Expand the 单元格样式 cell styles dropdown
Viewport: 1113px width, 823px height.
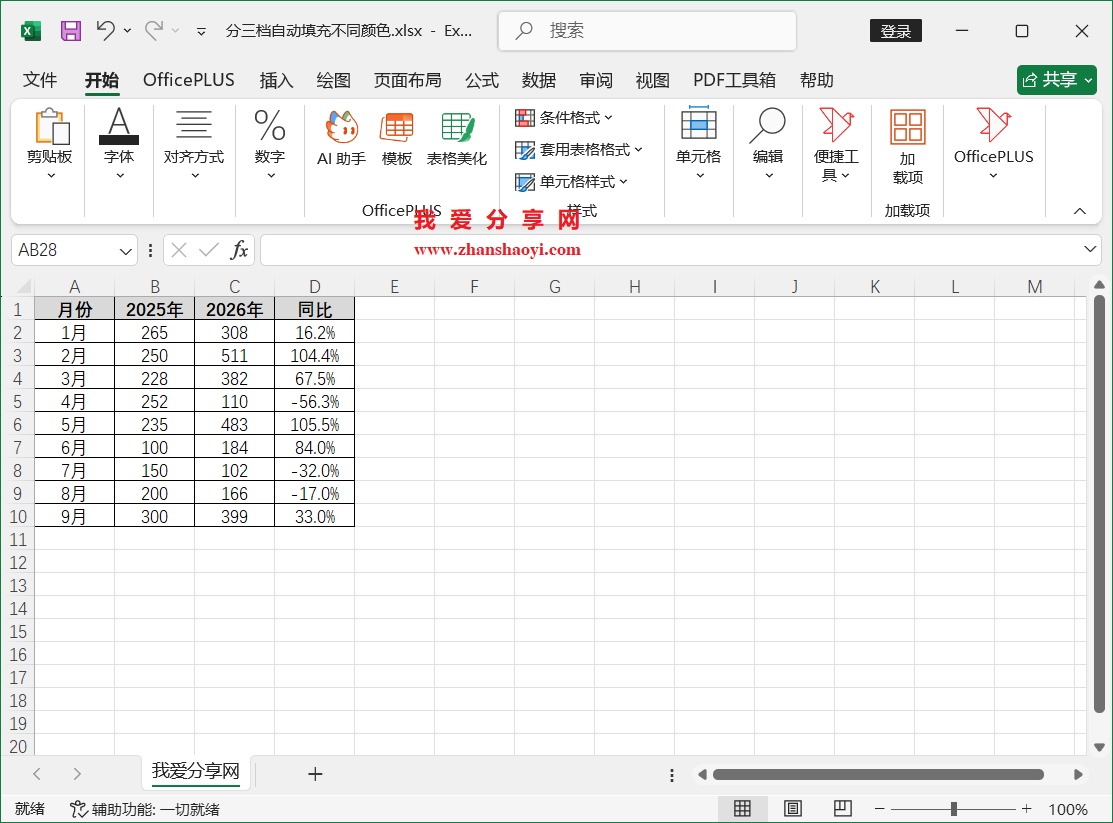623,181
